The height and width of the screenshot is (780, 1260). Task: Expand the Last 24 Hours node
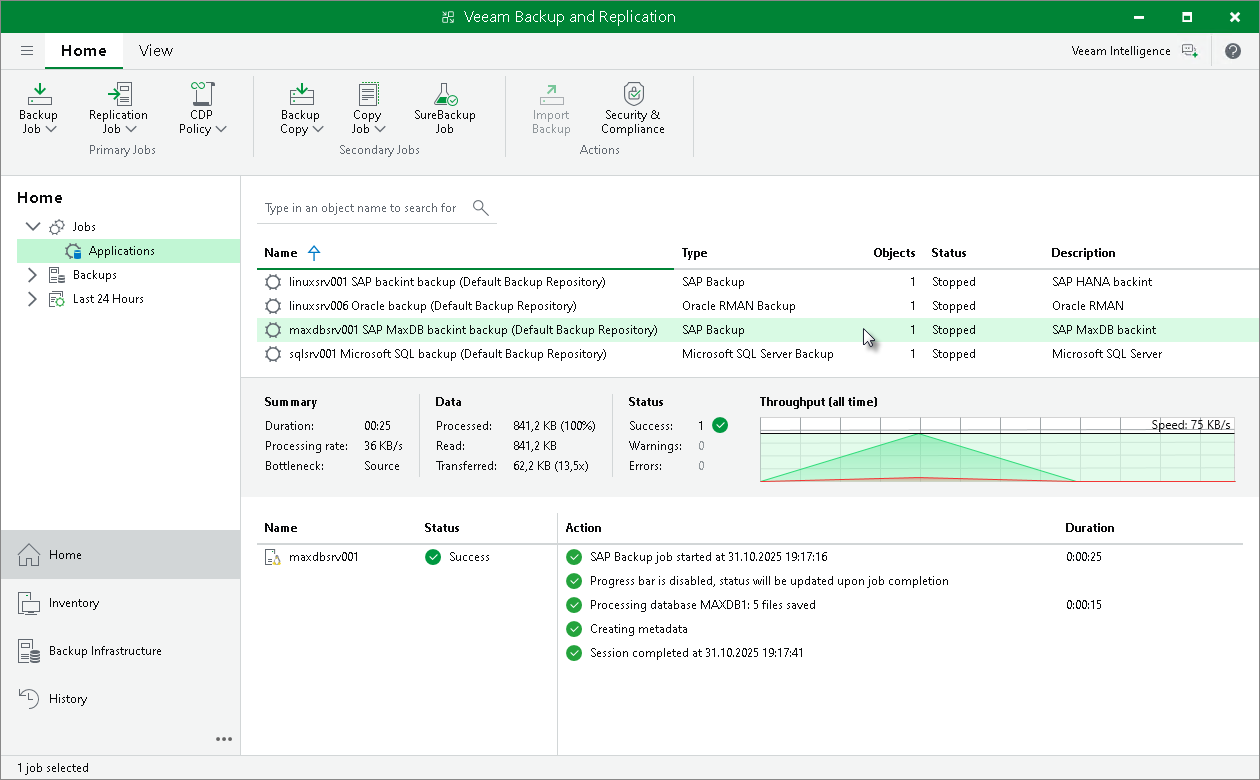point(33,299)
